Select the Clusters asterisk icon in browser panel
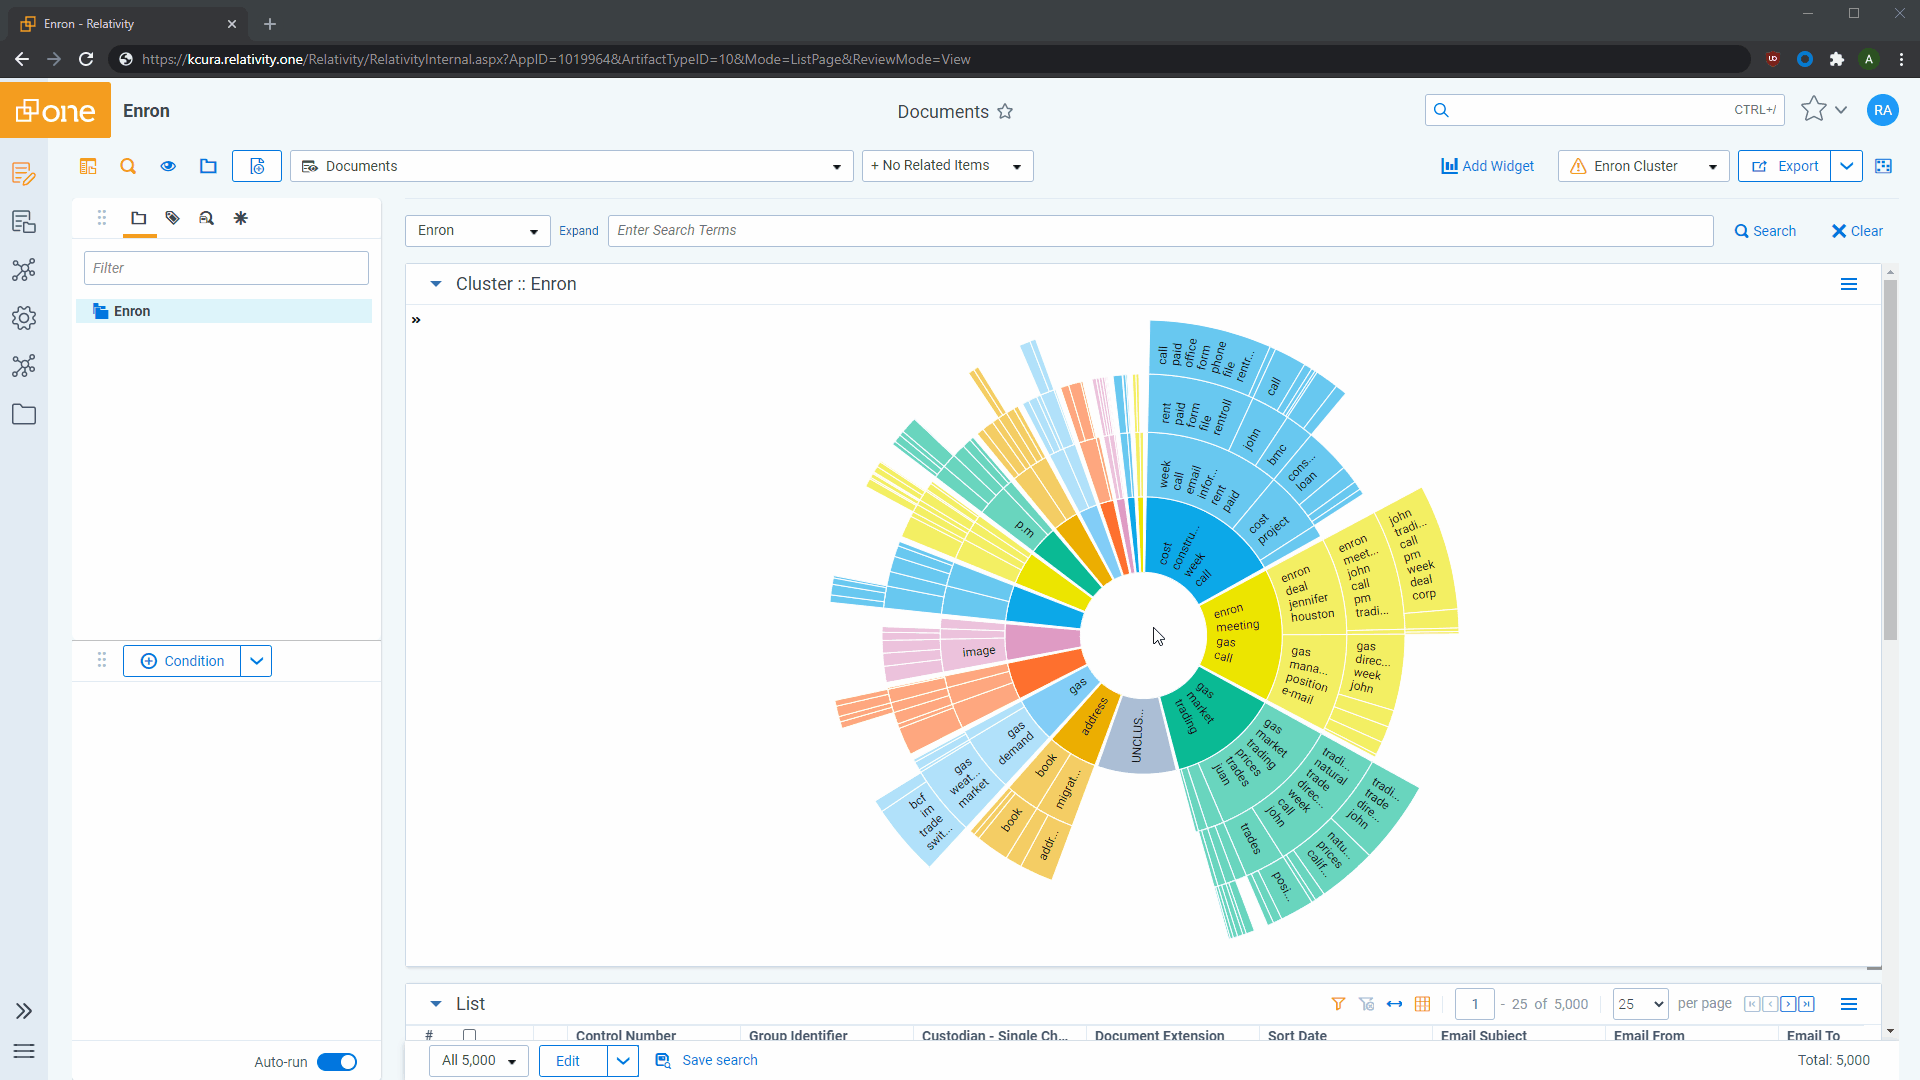 240,217
